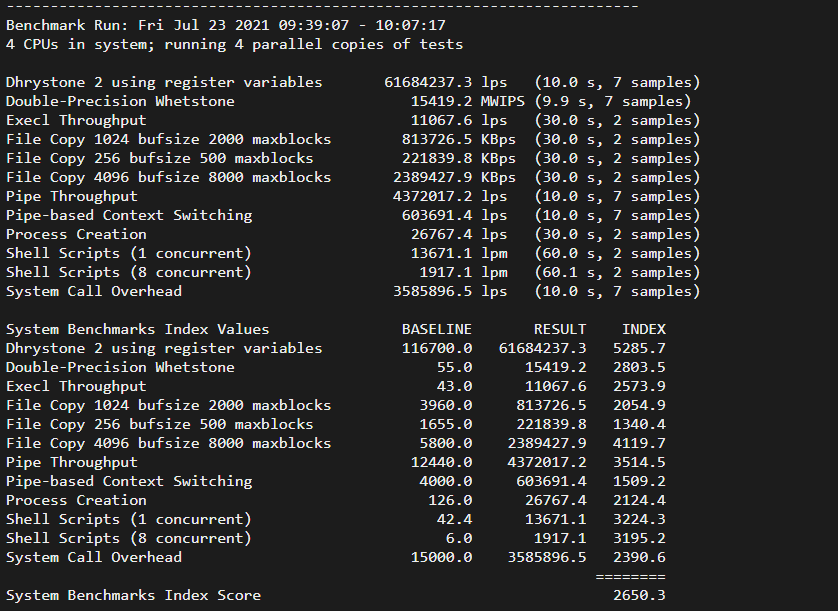Click the 813726.5 KBps file copy value

tap(459, 140)
